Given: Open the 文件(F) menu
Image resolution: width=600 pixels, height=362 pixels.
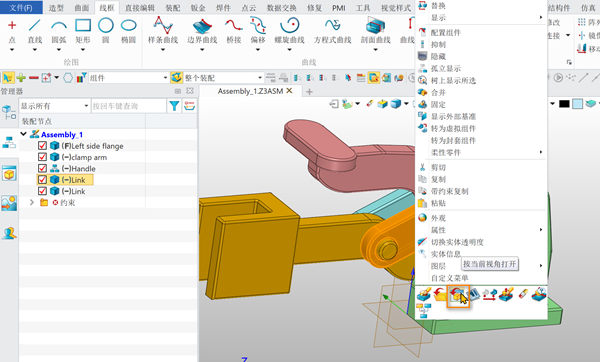Looking at the screenshot, I should 21,7.
